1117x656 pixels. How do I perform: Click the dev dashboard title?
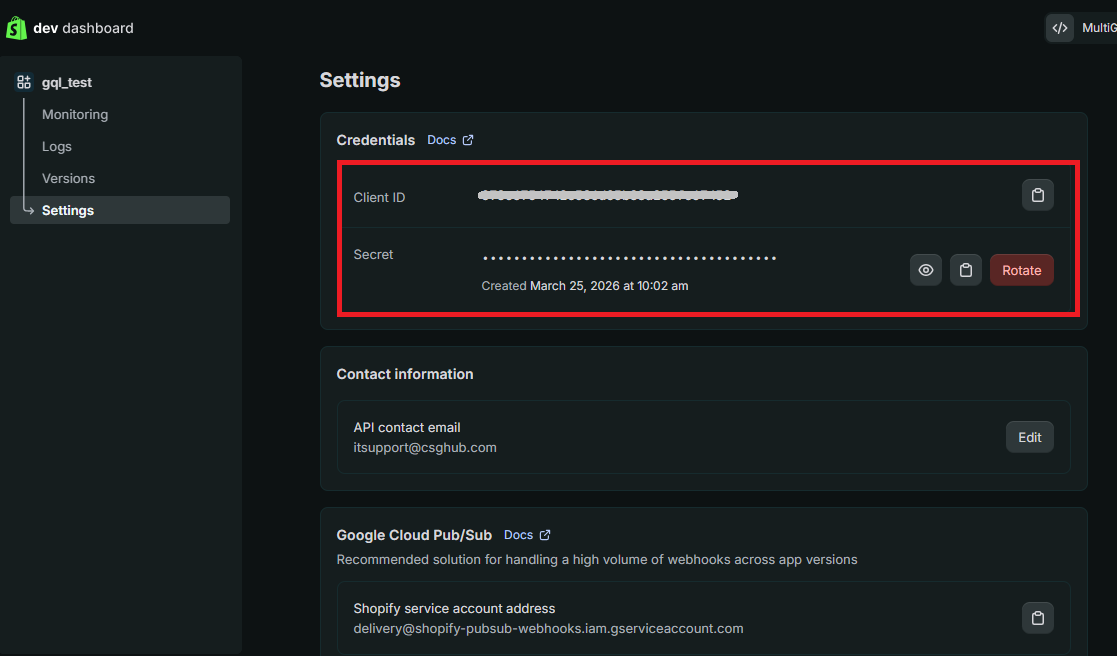tap(83, 28)
